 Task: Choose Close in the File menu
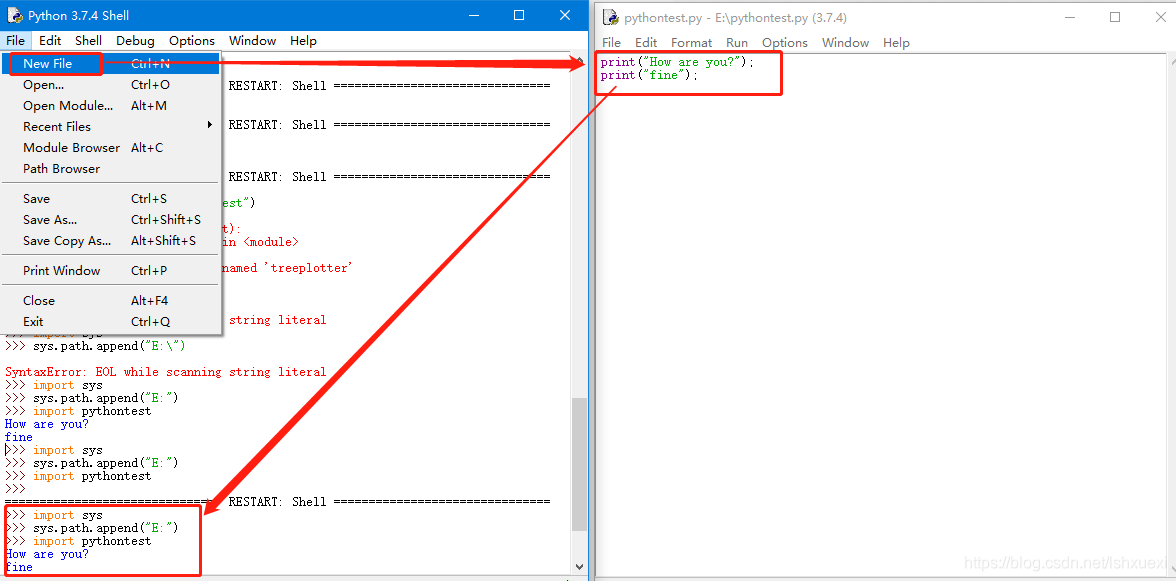click(112, 301)
